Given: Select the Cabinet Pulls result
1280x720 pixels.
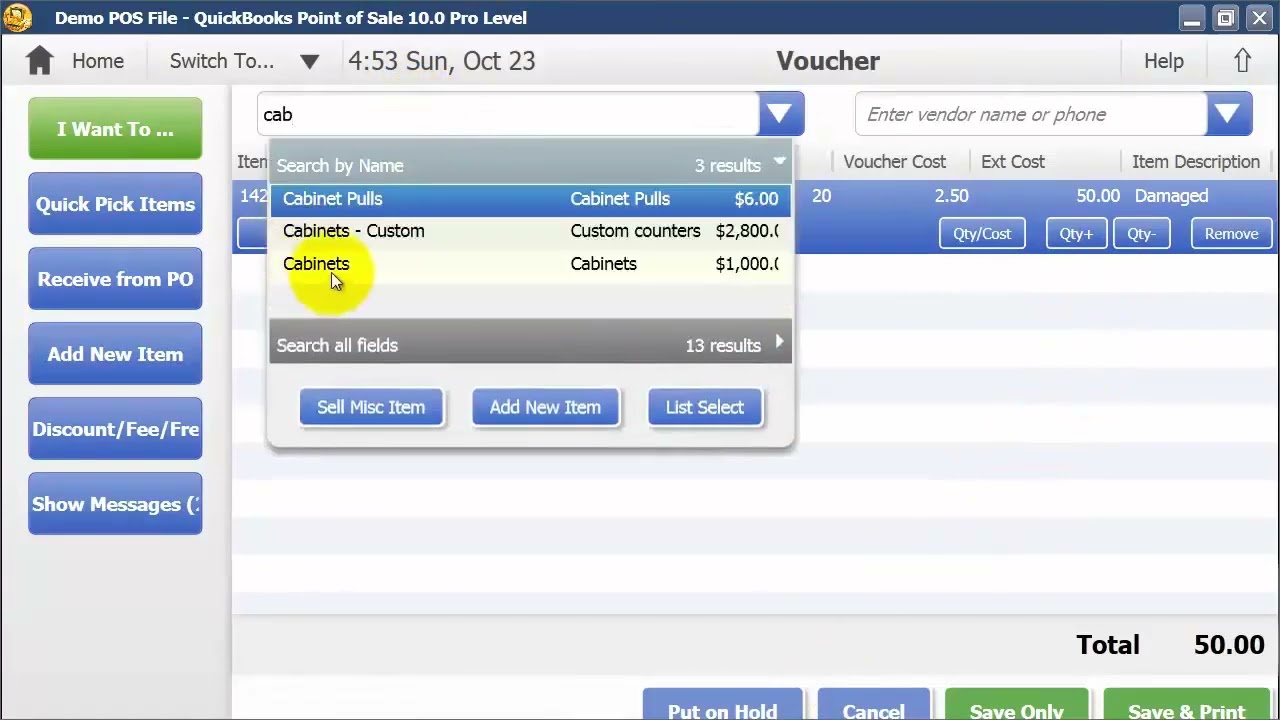Looking at the screenshot, I should point(530,198).
